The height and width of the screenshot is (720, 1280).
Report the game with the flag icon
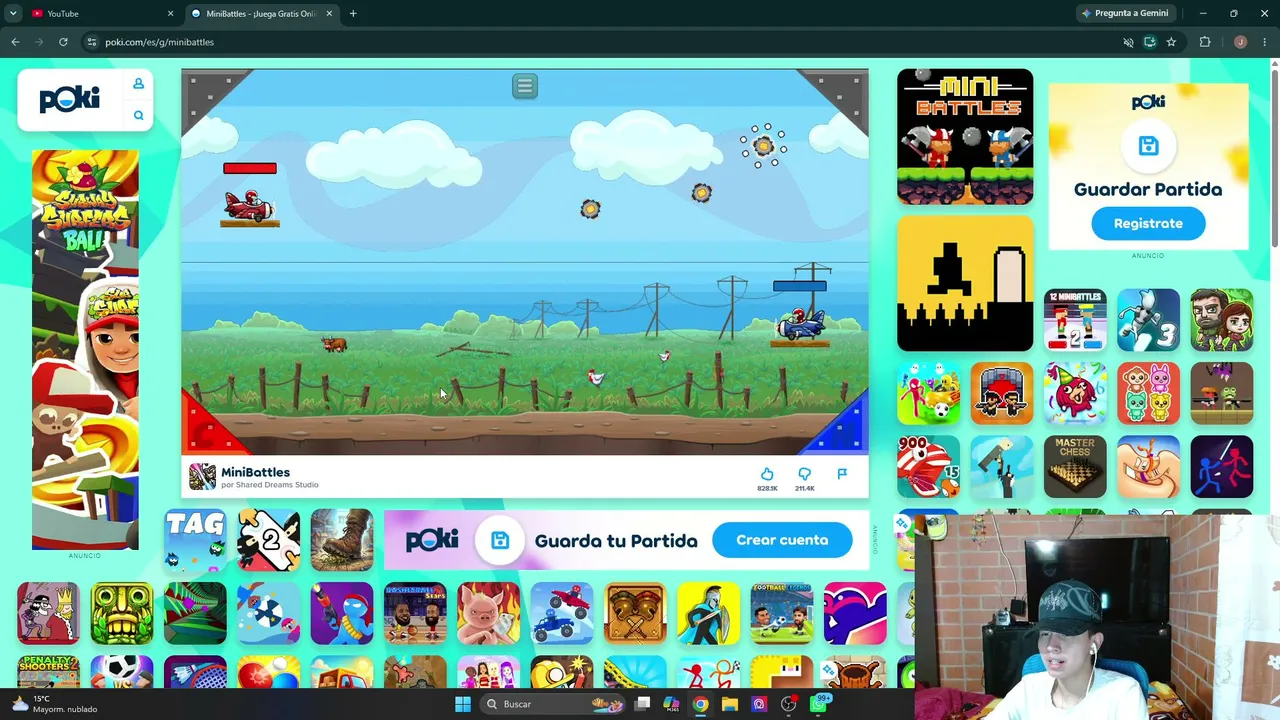[x=842, y=474]
